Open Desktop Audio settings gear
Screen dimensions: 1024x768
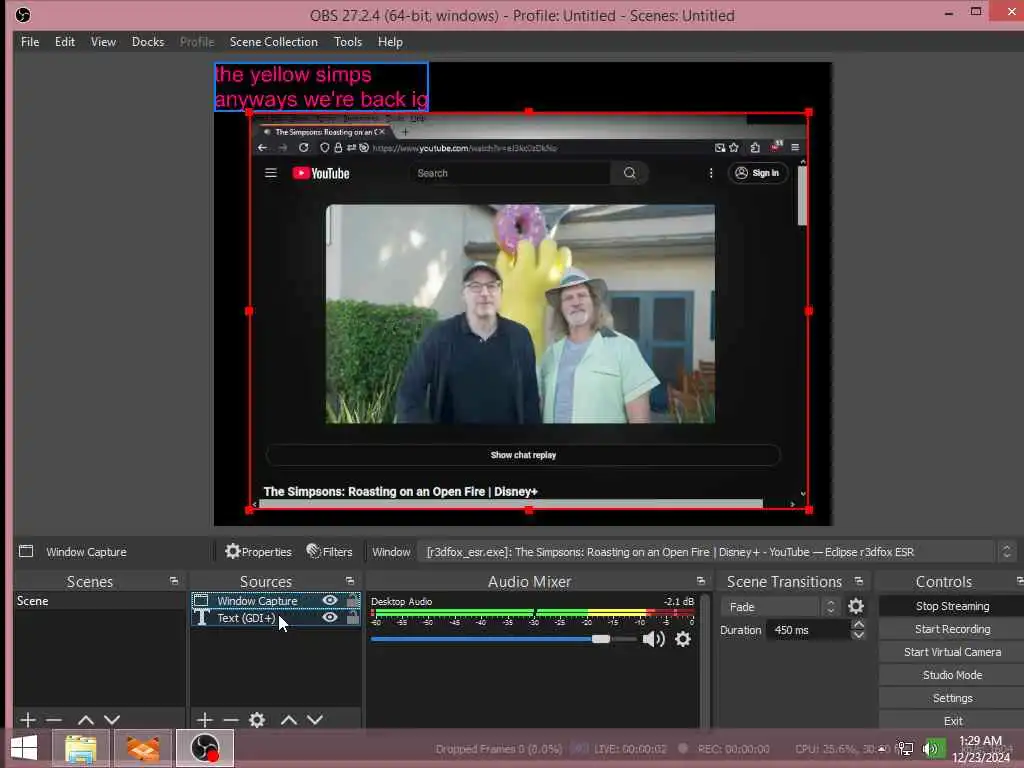point(683,639)
